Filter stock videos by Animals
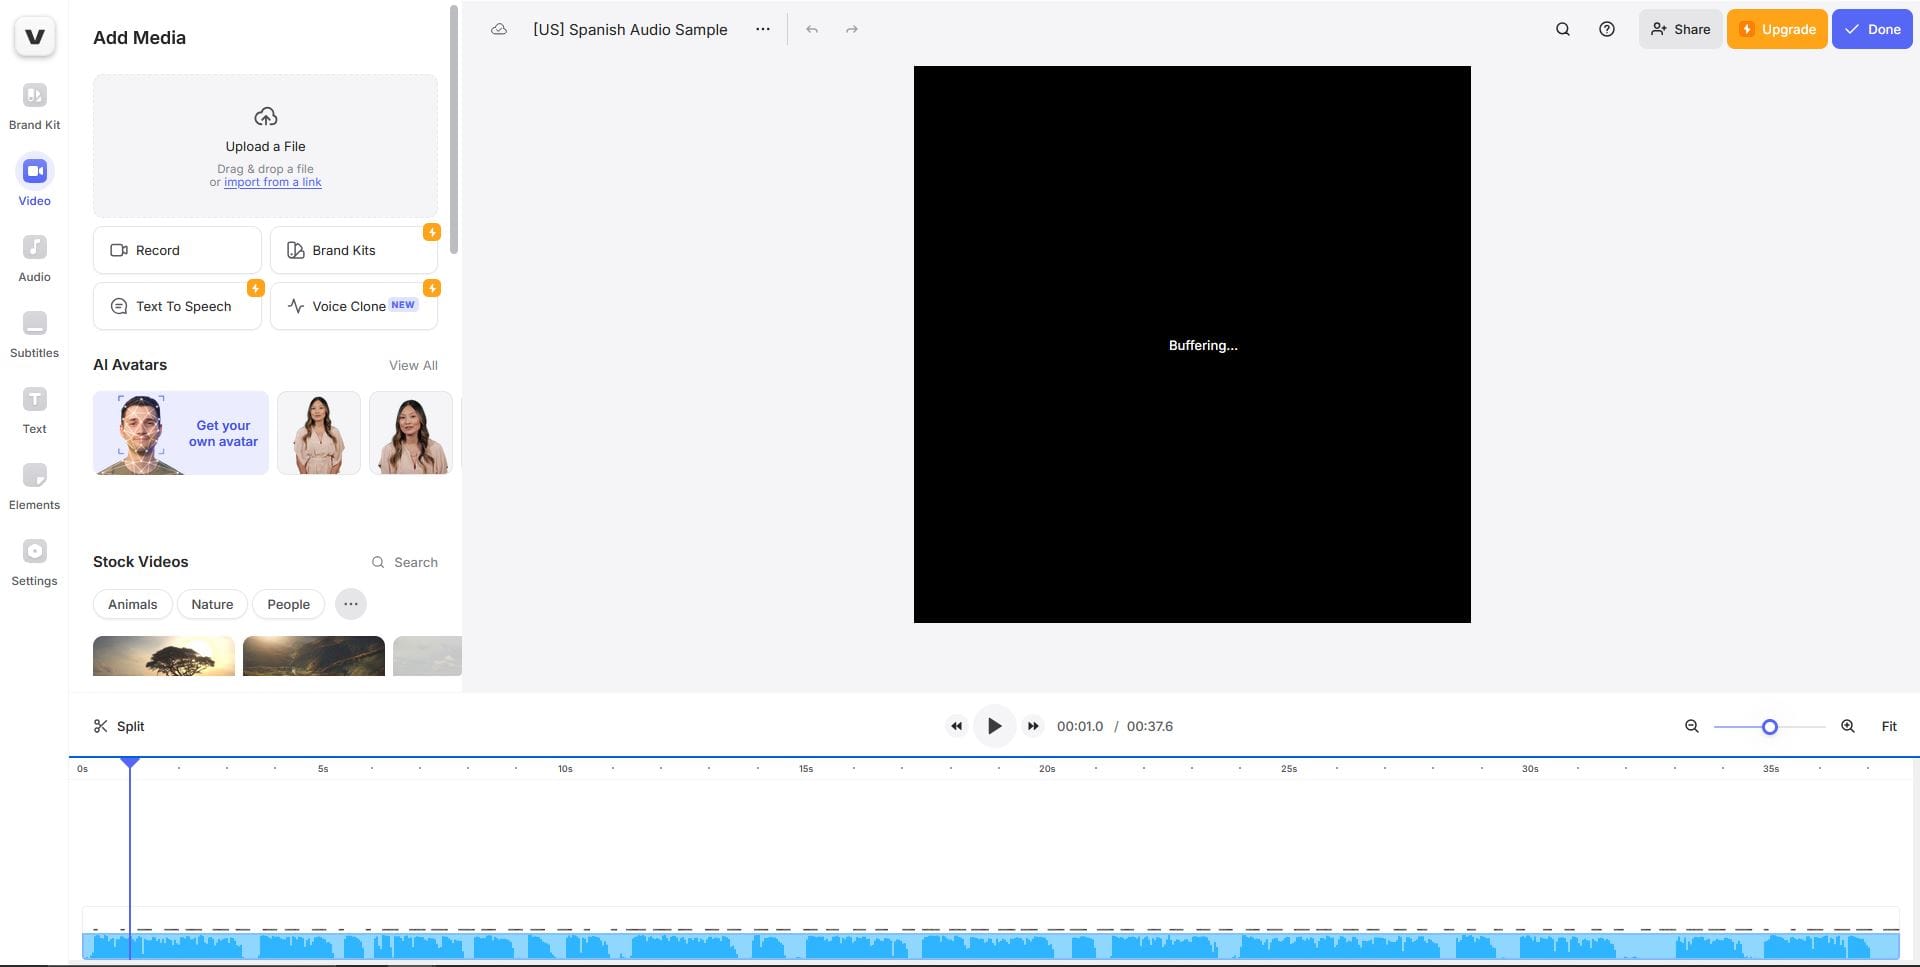 (132, 604)
